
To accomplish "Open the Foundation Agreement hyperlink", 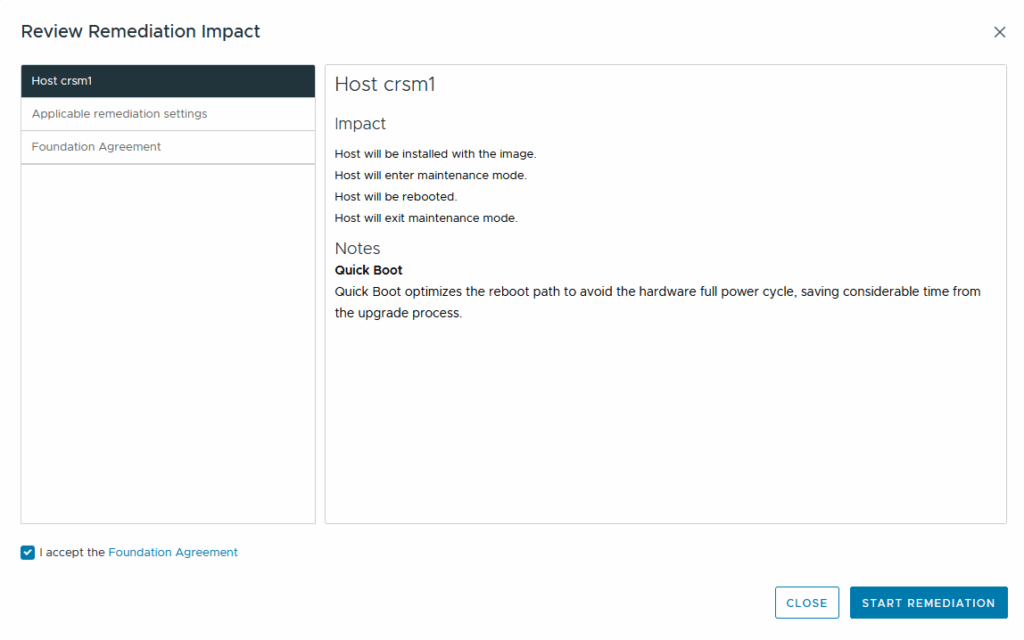I will 173,552.
